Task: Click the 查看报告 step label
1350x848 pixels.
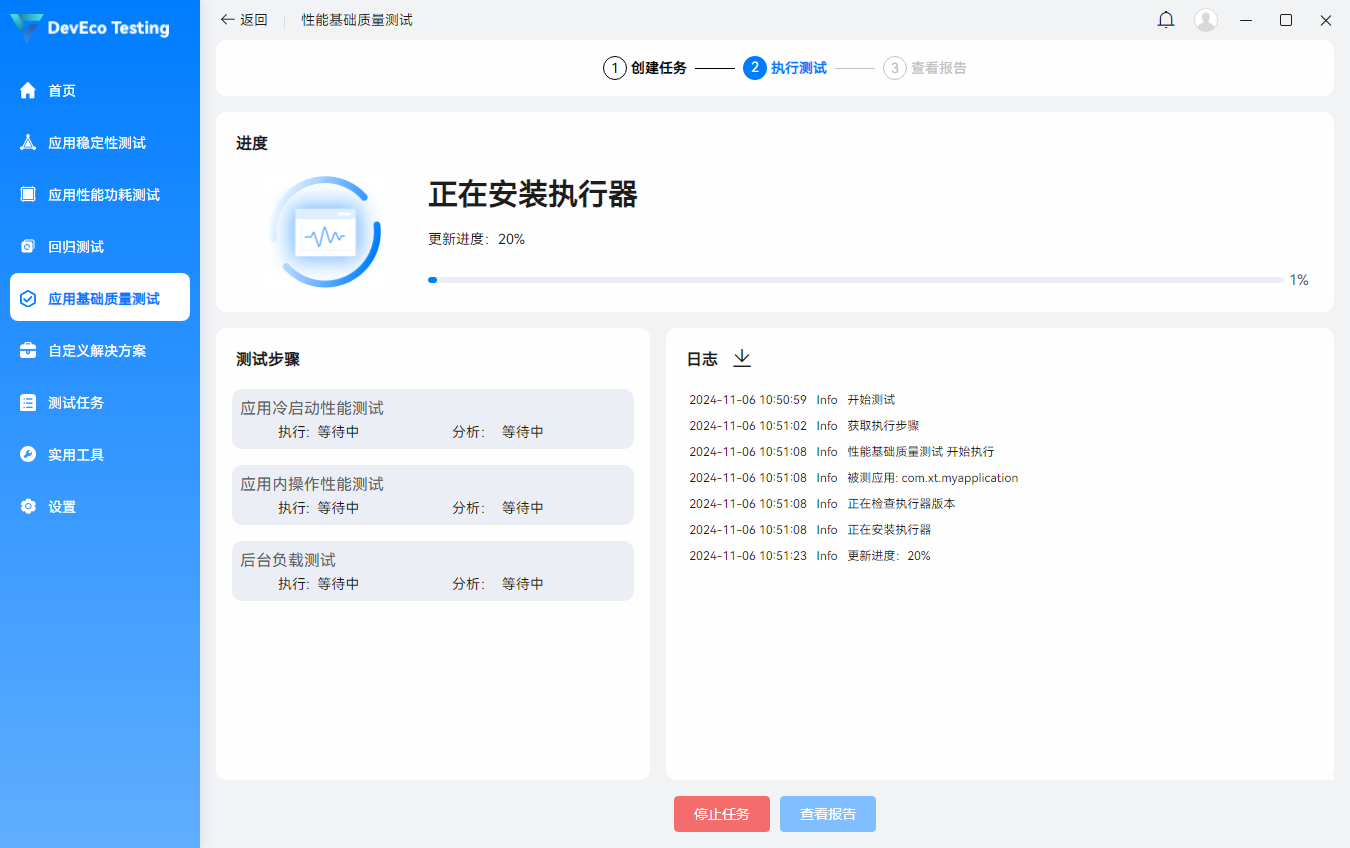Action: point(939,68)
